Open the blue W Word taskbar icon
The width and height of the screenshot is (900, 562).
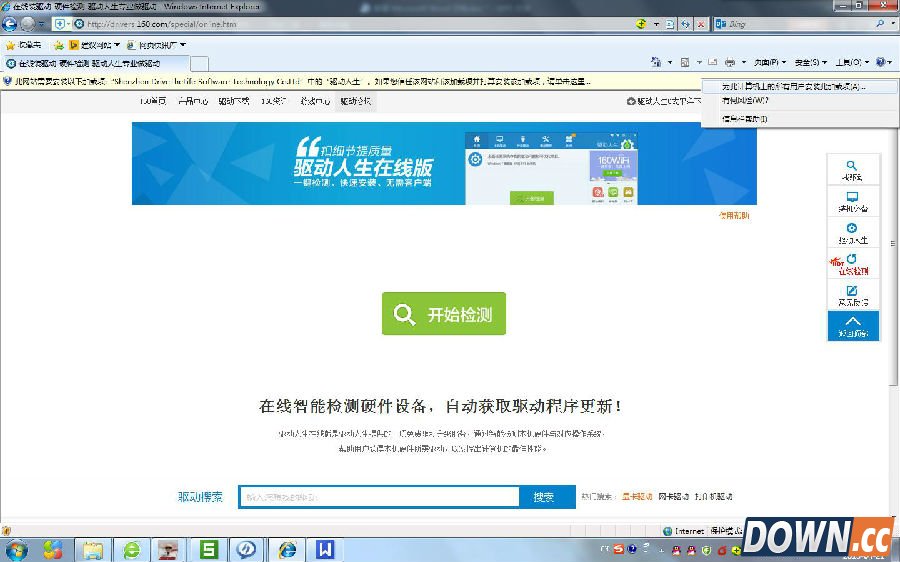click(325, 550)
